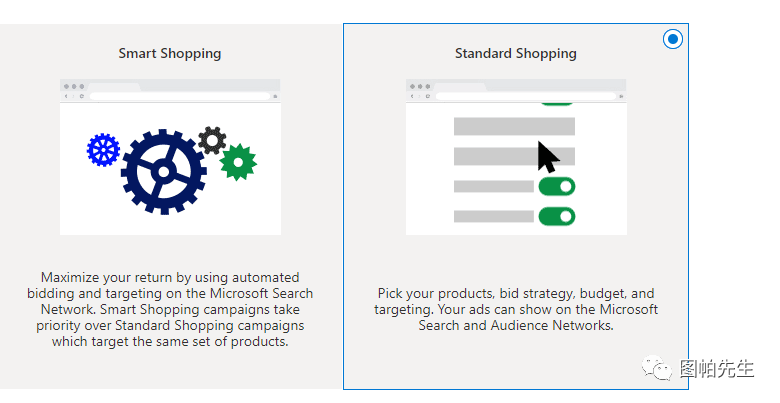780x403 pixels.
Task: Click the large navy gear icon
Action: 163,172
